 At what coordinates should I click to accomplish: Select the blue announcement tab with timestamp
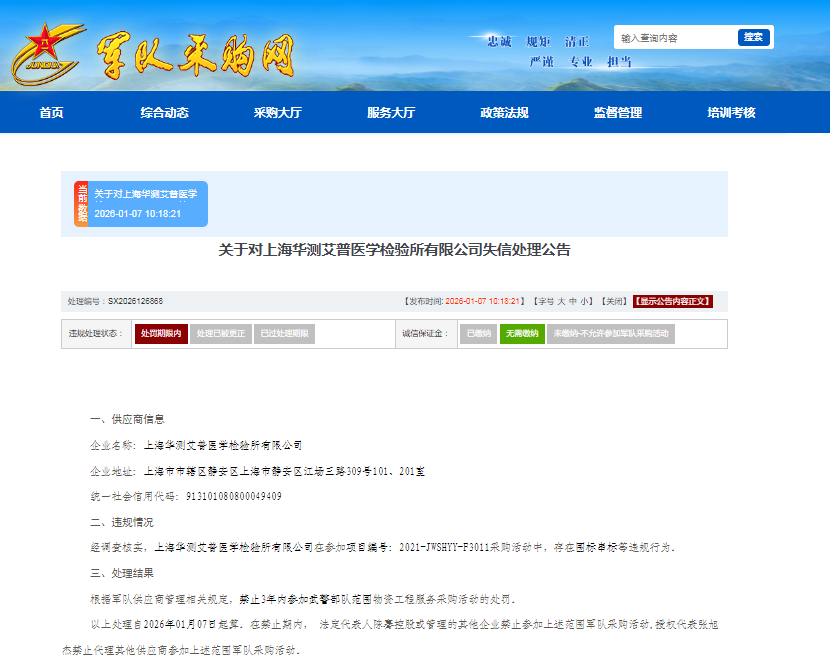(148, 204)
